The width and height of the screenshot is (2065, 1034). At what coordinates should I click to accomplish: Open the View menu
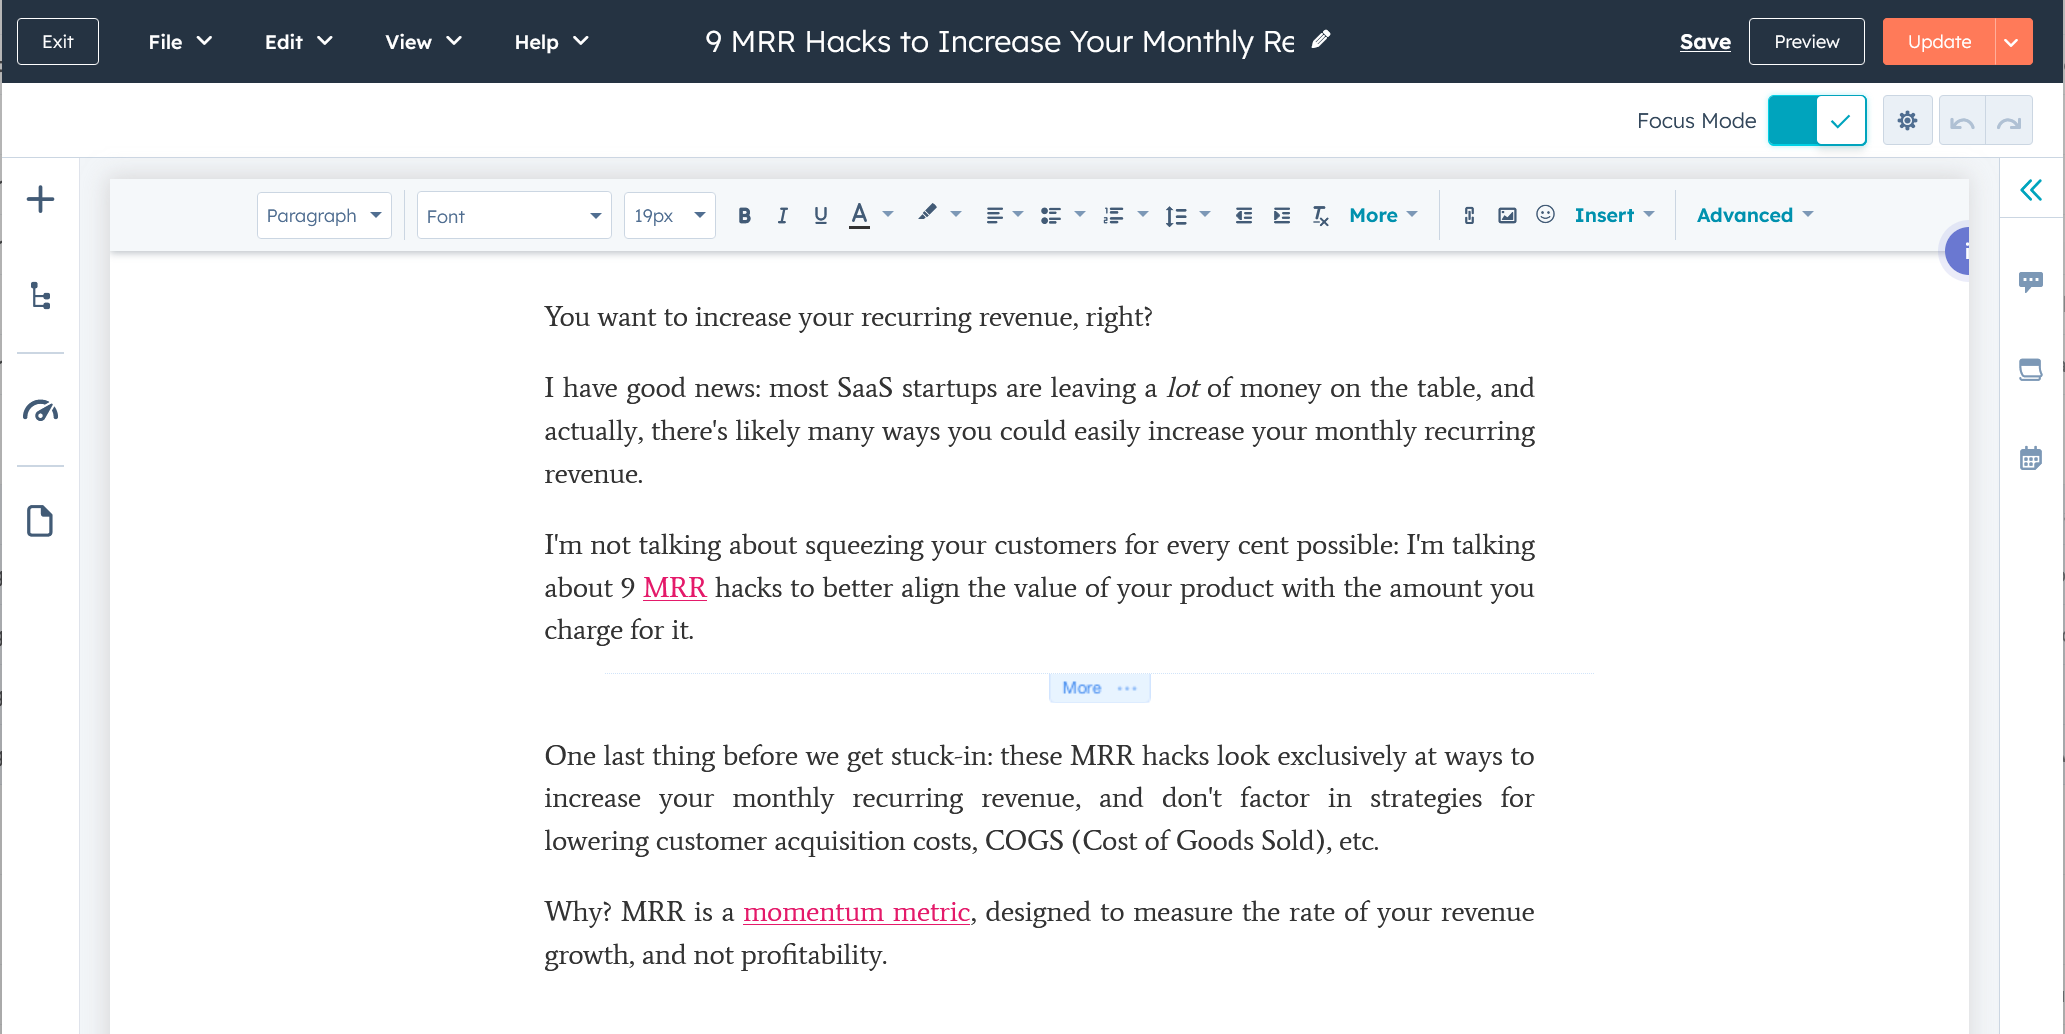(x=423, y=42)
